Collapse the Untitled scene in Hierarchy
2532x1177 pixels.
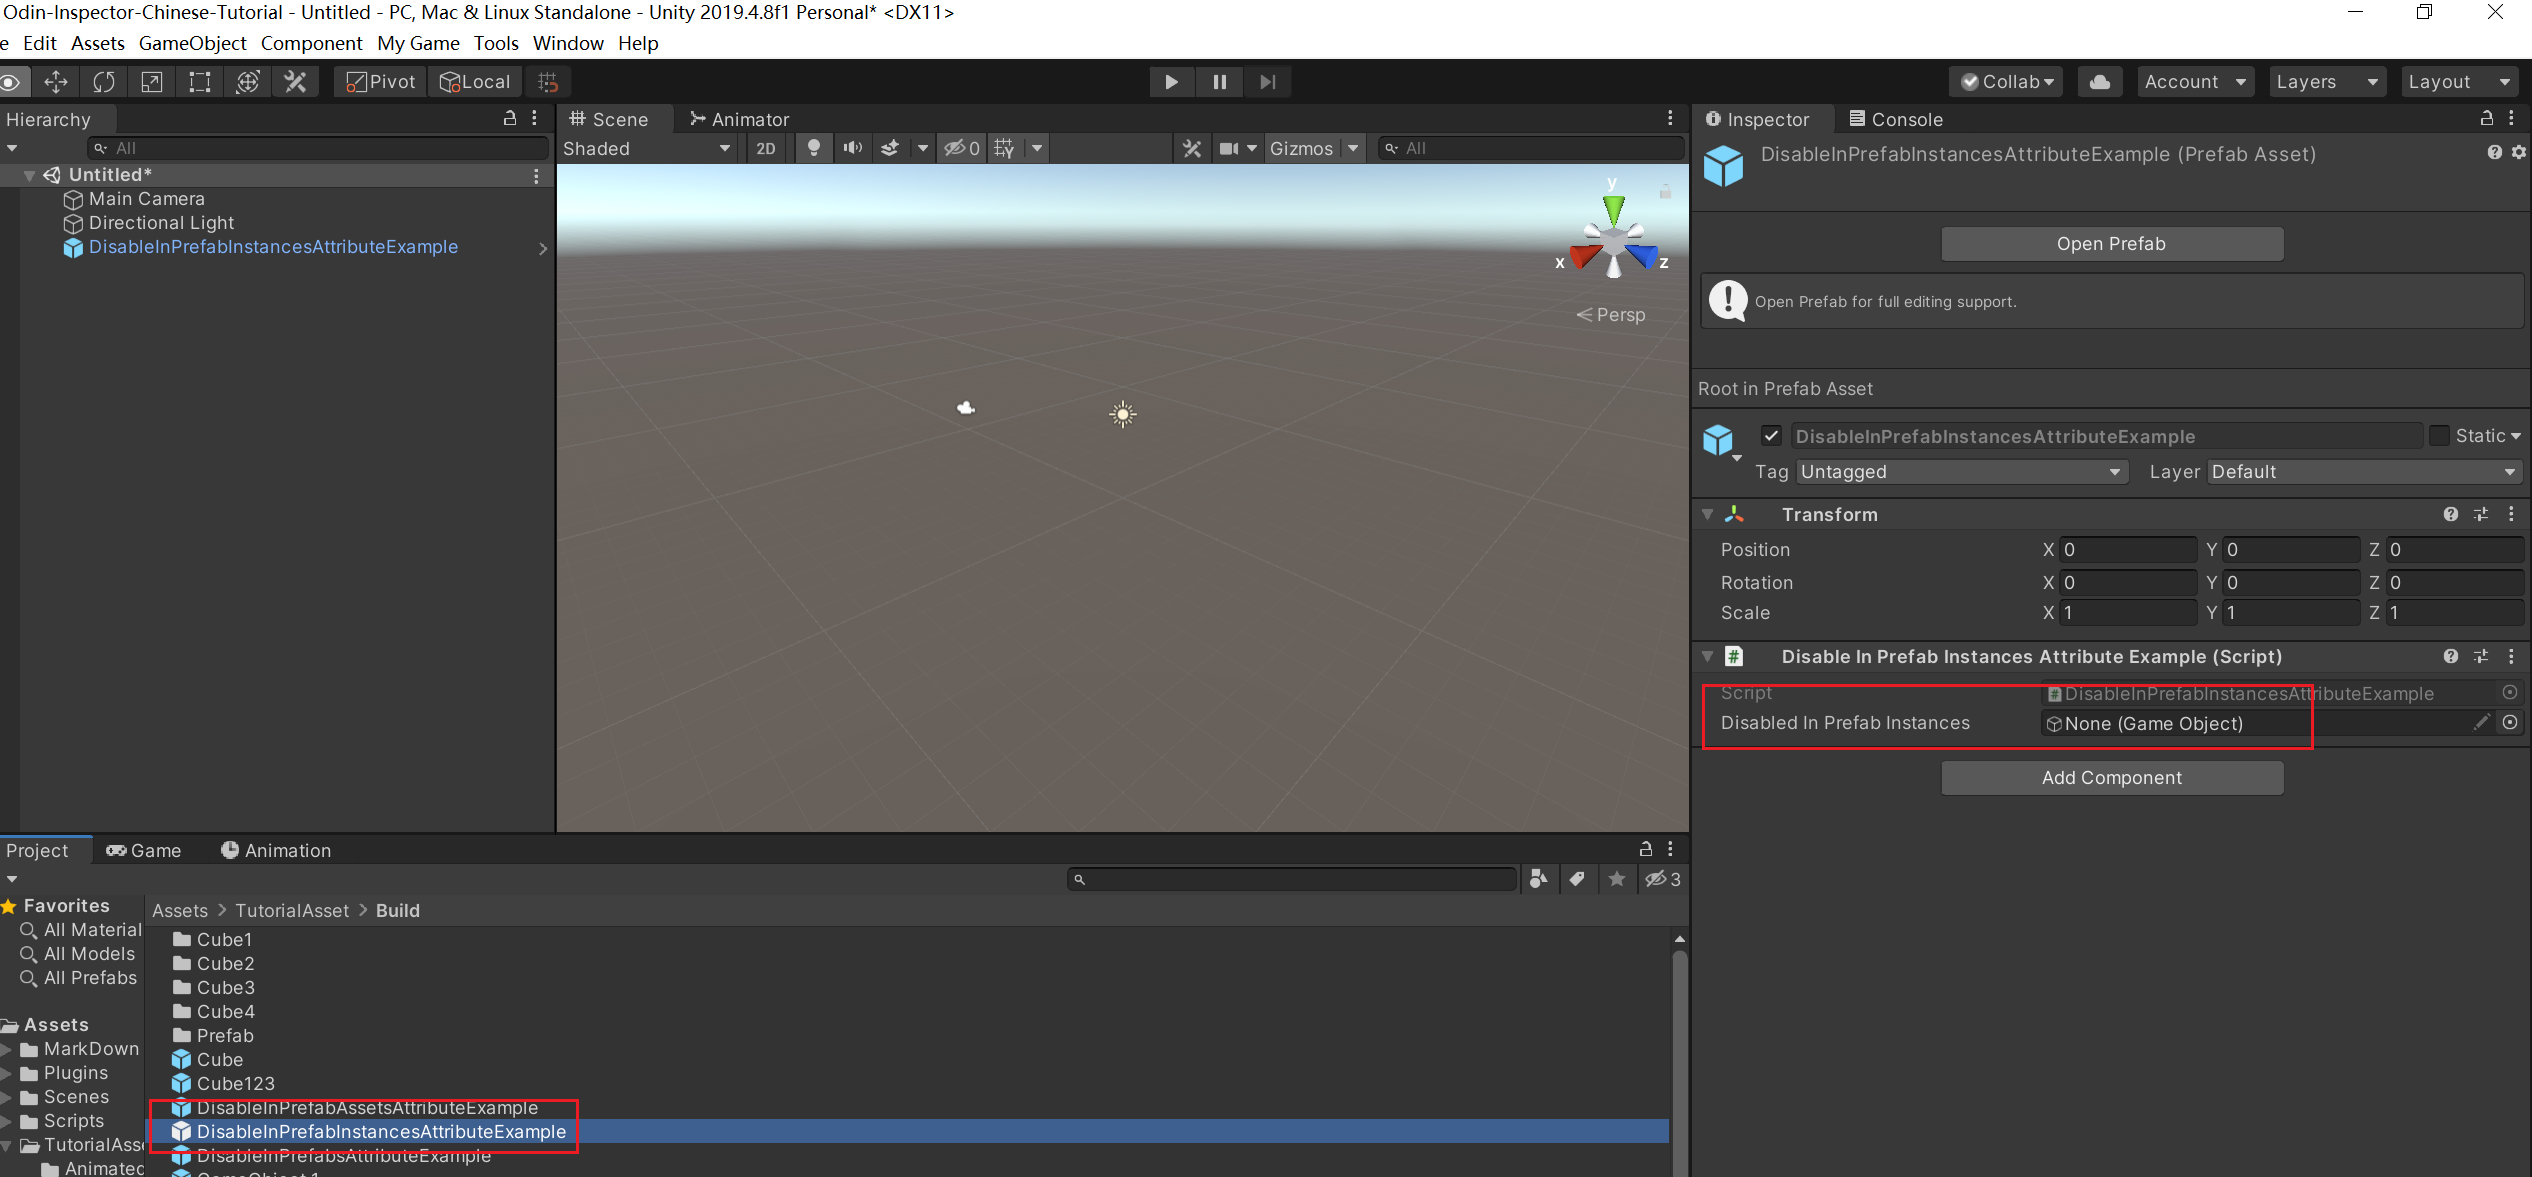point(29,175)
